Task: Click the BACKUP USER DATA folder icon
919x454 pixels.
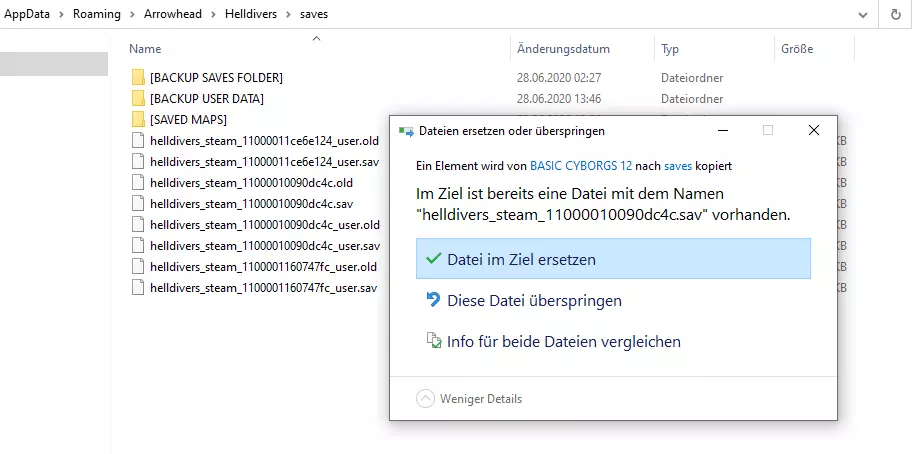Action: (x=138, y=99)
